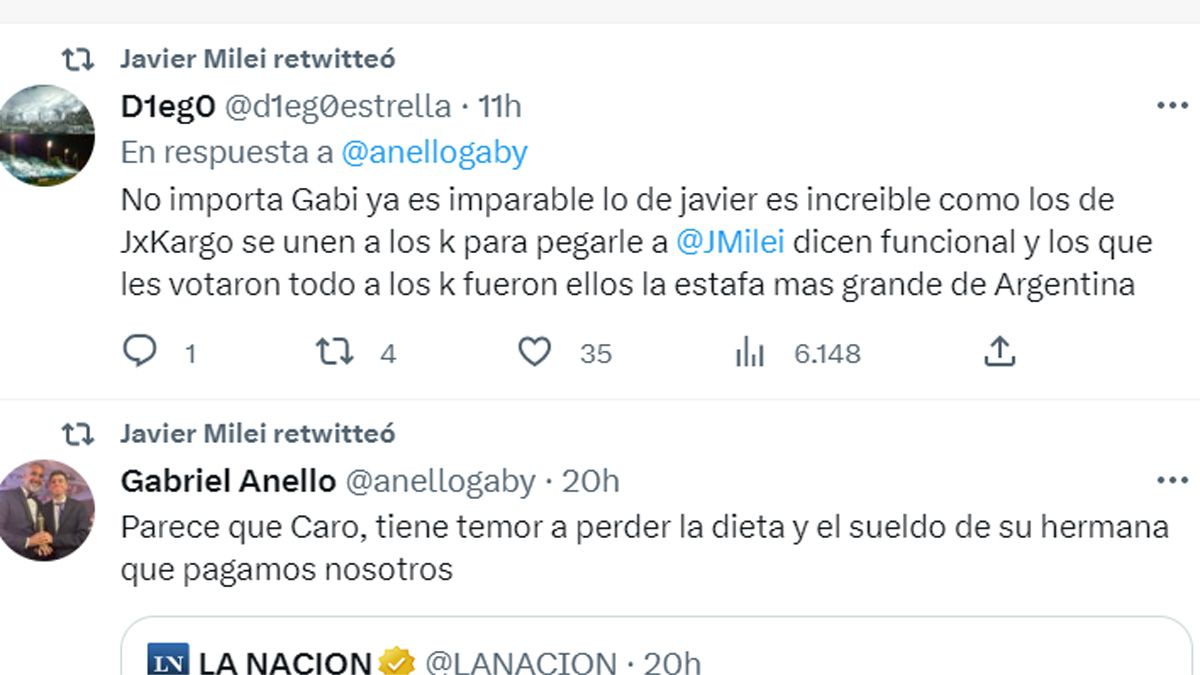Open the @anellogaby reply mention link
Image resolution: width=1200 pixels, height=675 pixels.
pos(434,153)
